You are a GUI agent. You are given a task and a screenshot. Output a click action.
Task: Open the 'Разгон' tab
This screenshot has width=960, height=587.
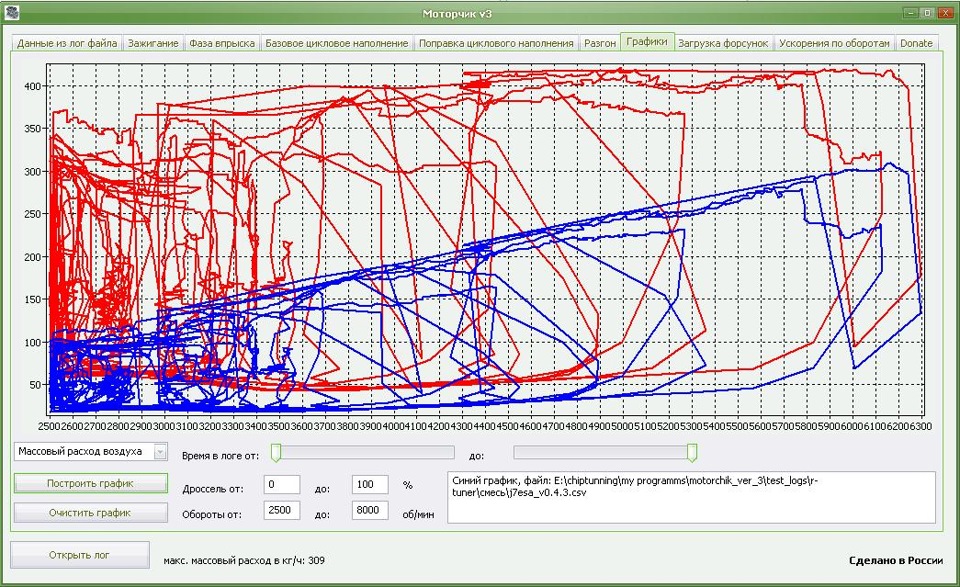pos(600,43)
